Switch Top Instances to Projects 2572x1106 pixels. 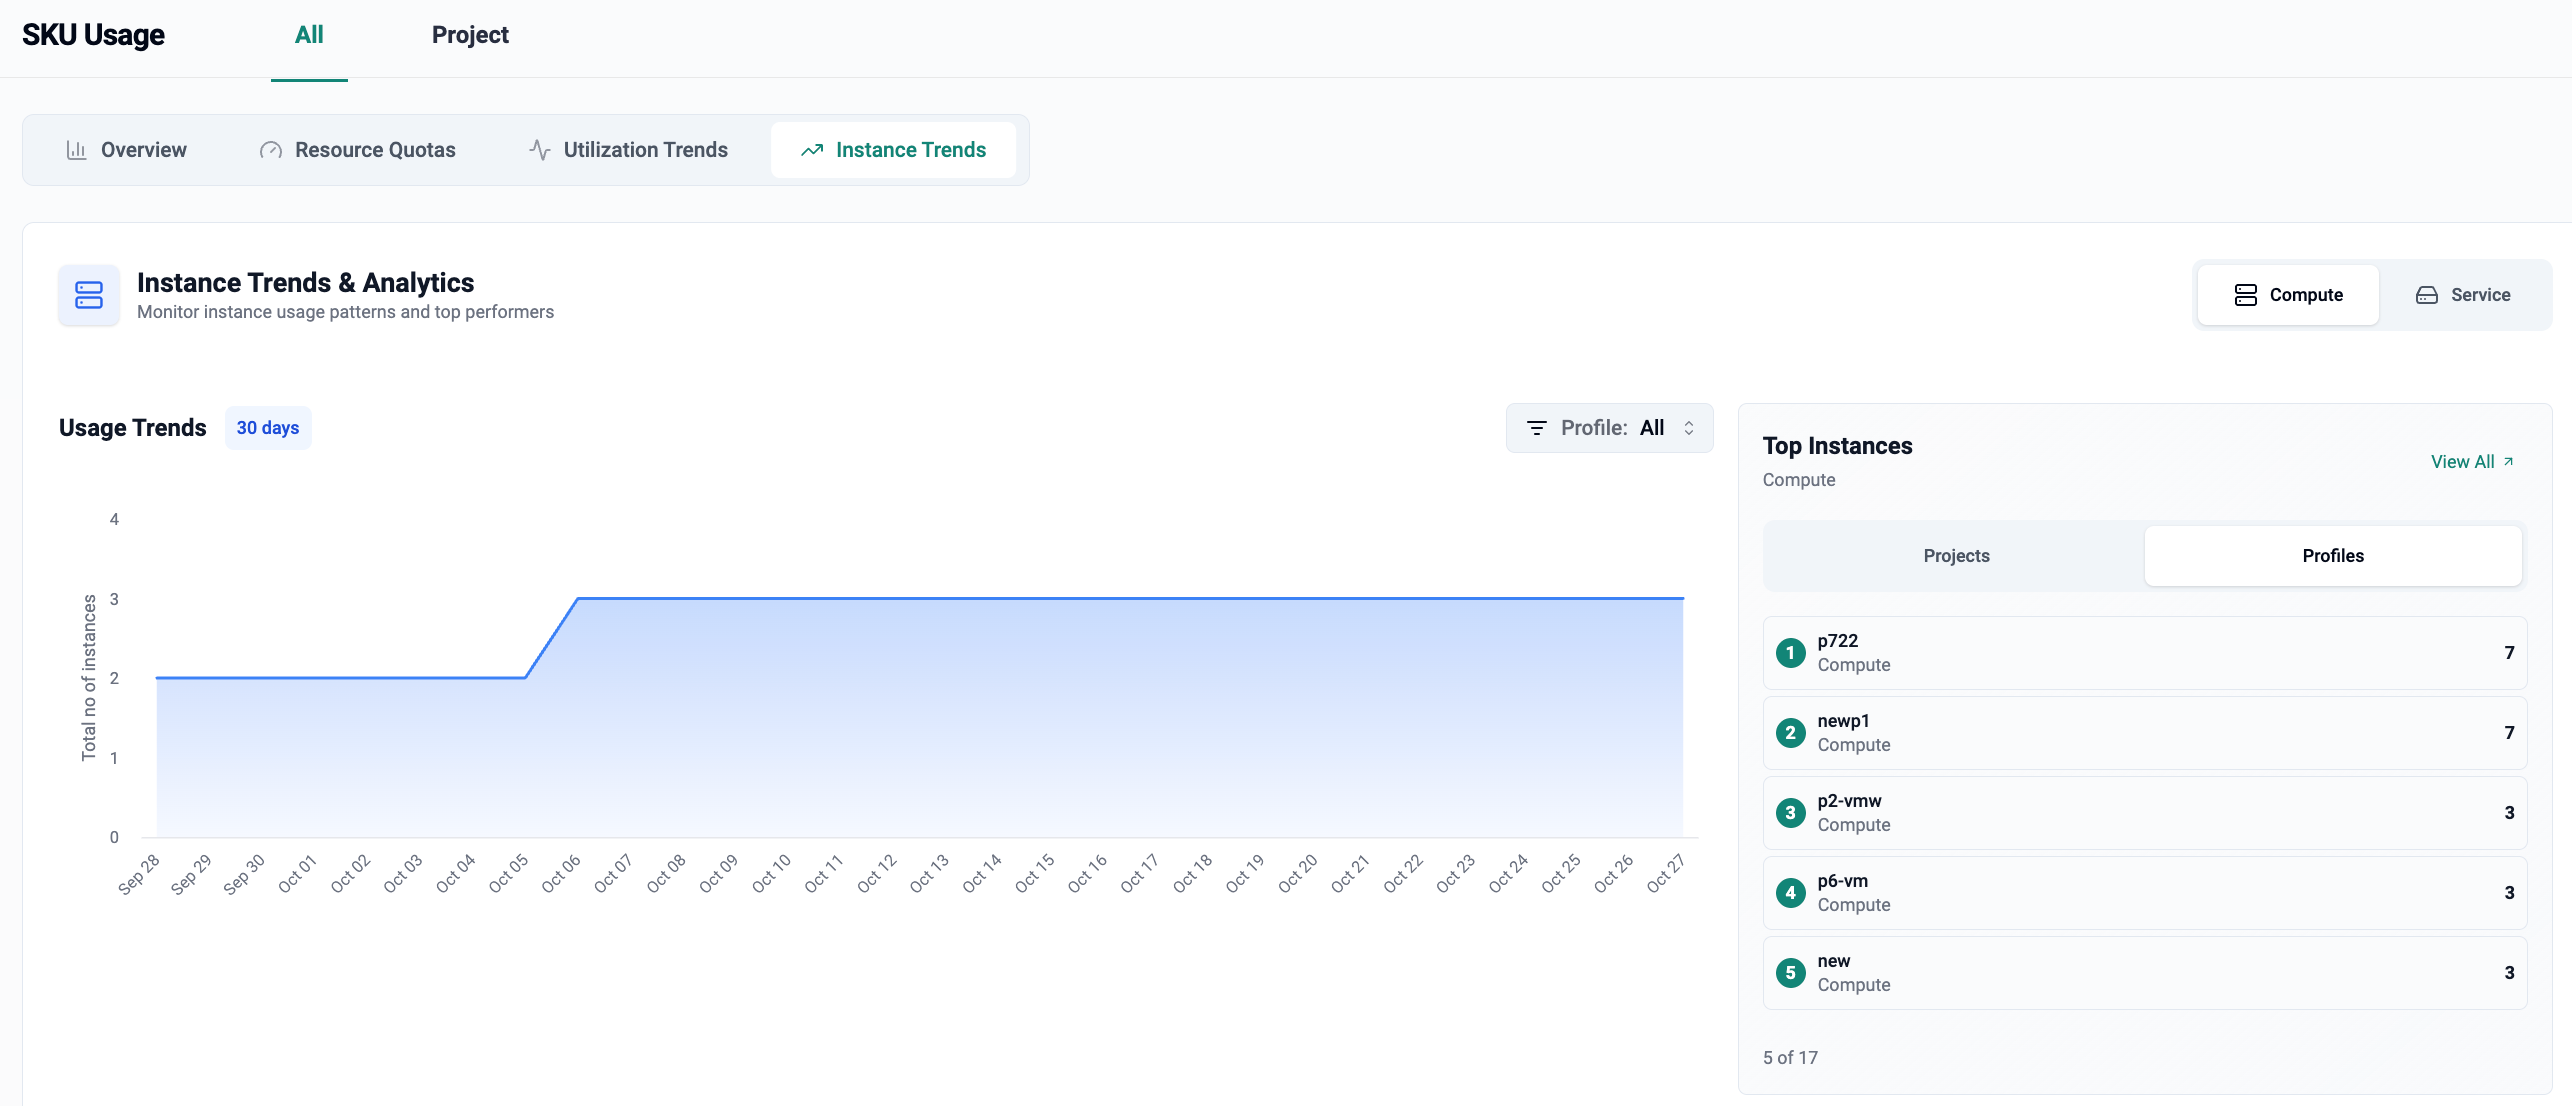1955,556
